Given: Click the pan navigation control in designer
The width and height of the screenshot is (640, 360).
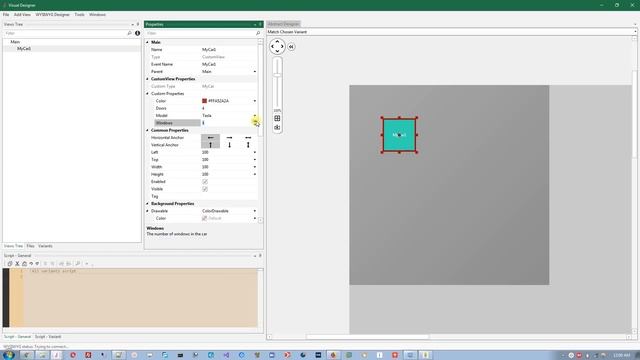Looking at the screenshot, I should (277, 47).
